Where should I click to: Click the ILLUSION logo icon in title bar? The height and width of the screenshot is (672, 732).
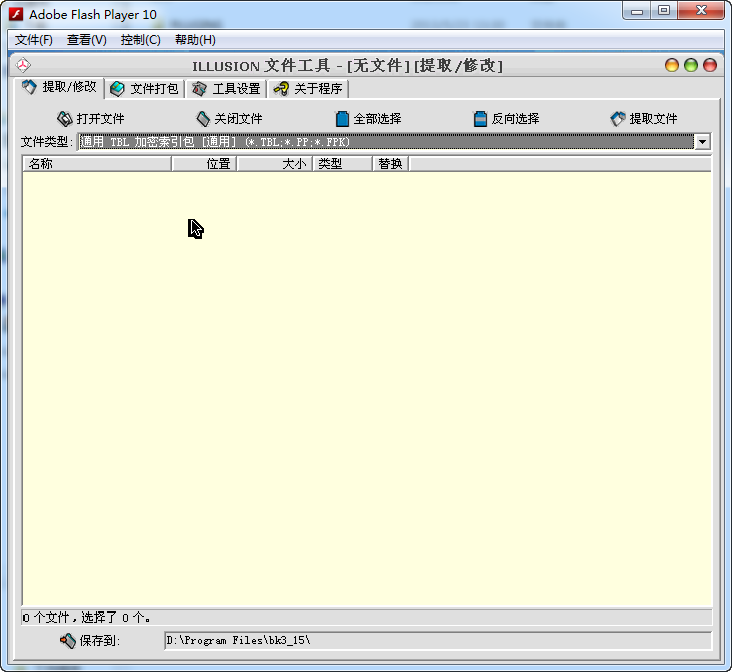pyautogui.click(x=23, y=65)
